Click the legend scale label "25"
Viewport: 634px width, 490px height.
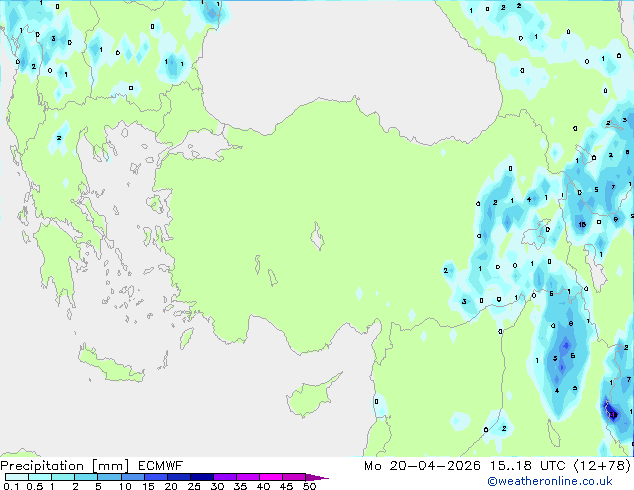click(x=194, y=486)
